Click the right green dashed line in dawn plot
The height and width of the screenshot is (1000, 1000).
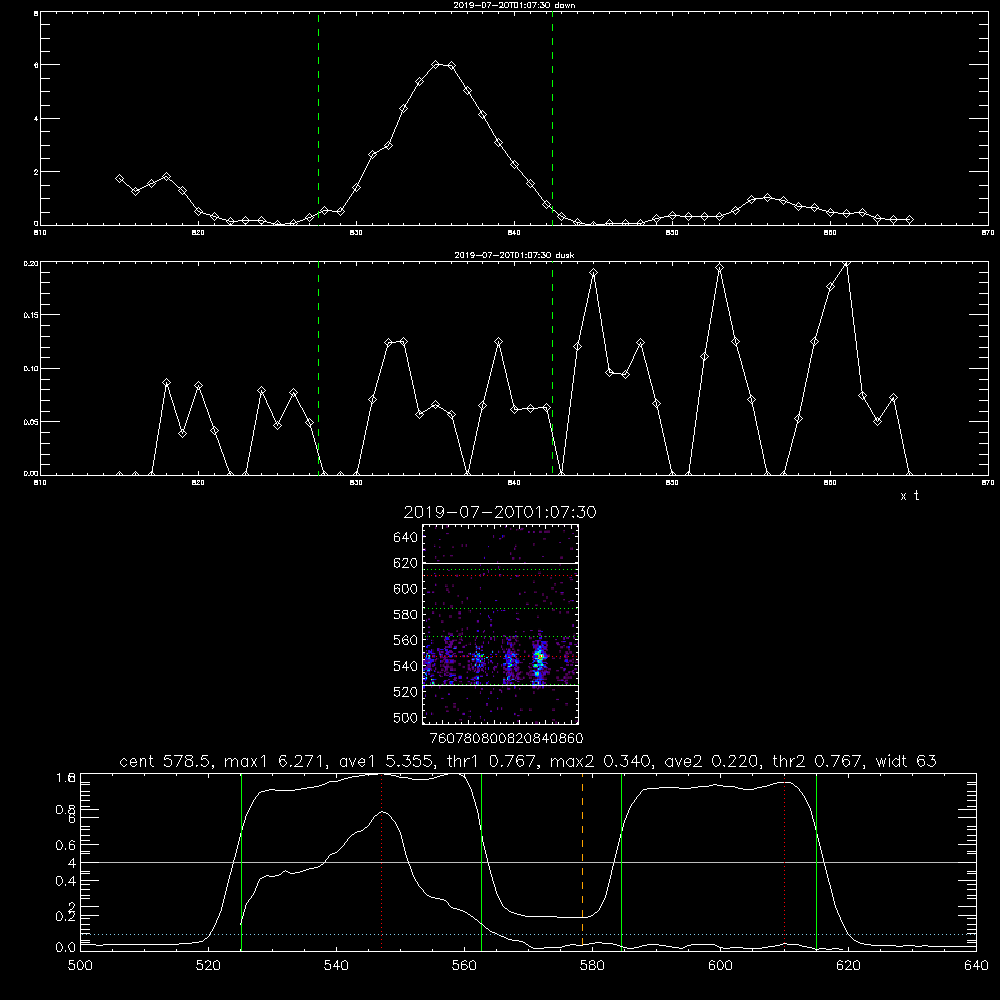[x=552, y=118]
